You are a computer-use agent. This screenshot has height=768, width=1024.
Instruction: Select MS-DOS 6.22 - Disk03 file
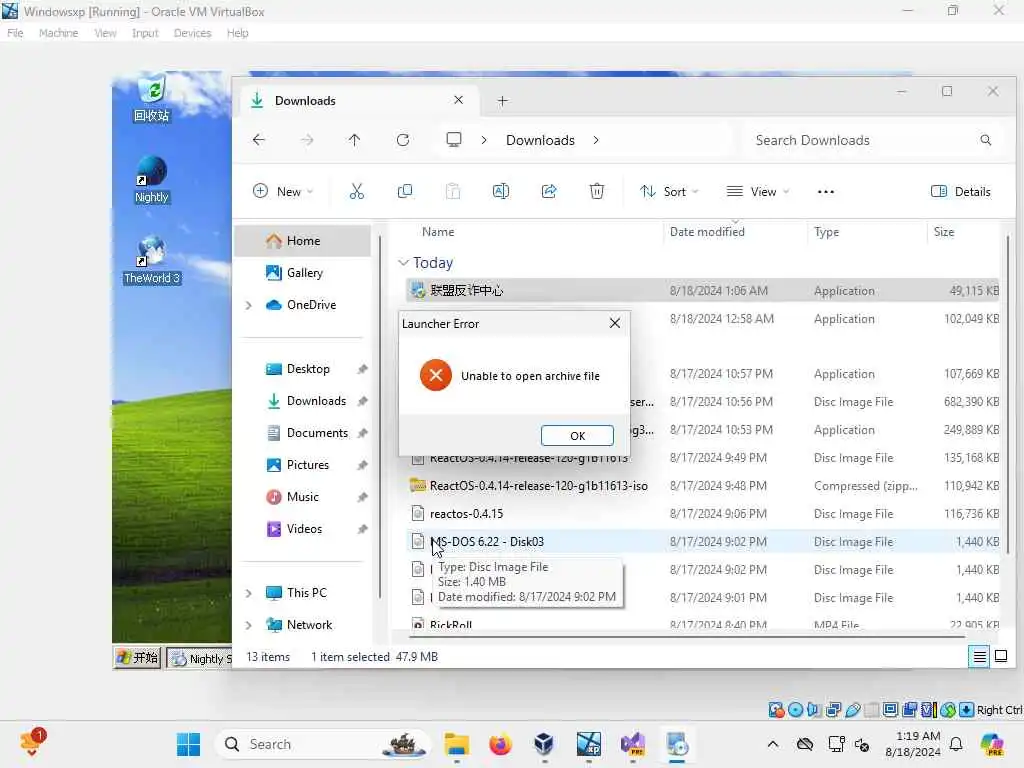(x=702, y=542)
